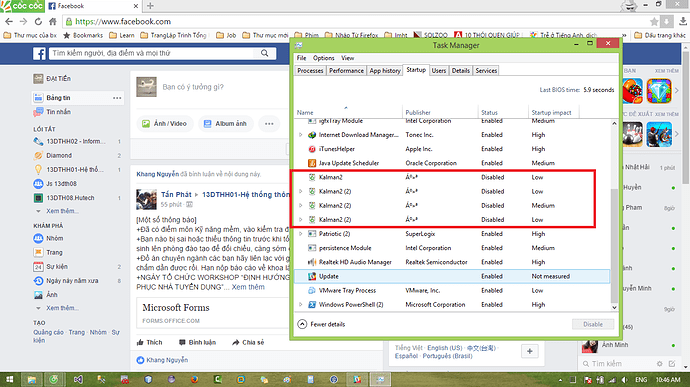690x387 pixels.
Task: Select the Update startup row
Action: 452,276
